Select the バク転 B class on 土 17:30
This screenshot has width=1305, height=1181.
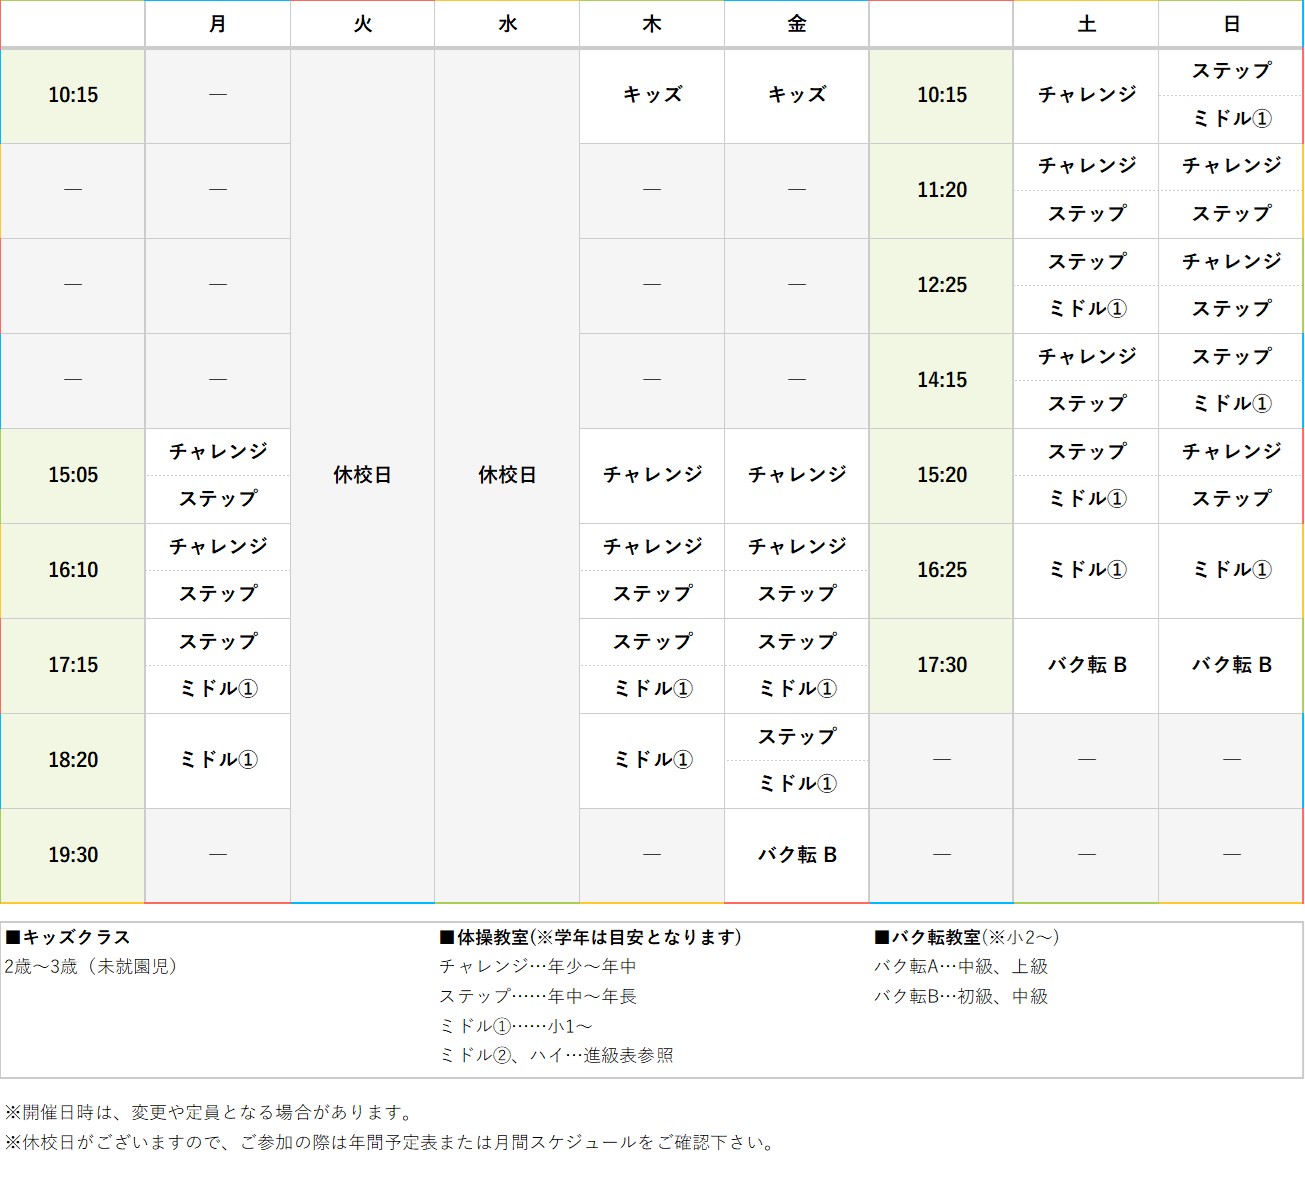pyautogui.click(x=1086, y=665)
